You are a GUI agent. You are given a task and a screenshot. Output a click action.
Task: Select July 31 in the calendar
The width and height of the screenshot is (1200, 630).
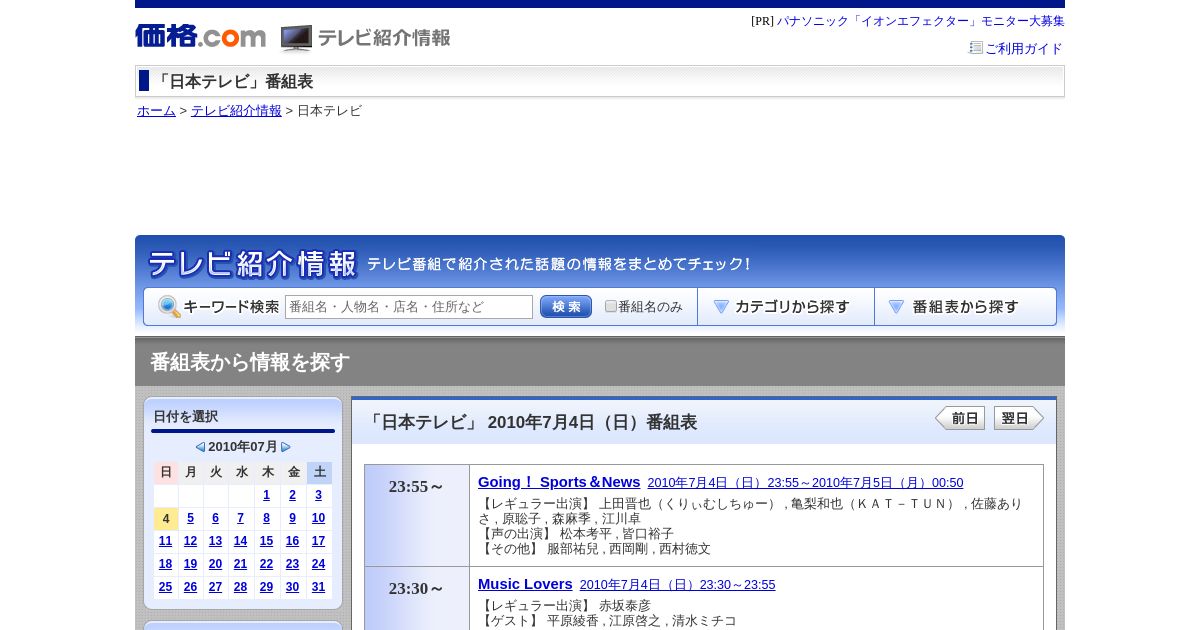(318, 587)
